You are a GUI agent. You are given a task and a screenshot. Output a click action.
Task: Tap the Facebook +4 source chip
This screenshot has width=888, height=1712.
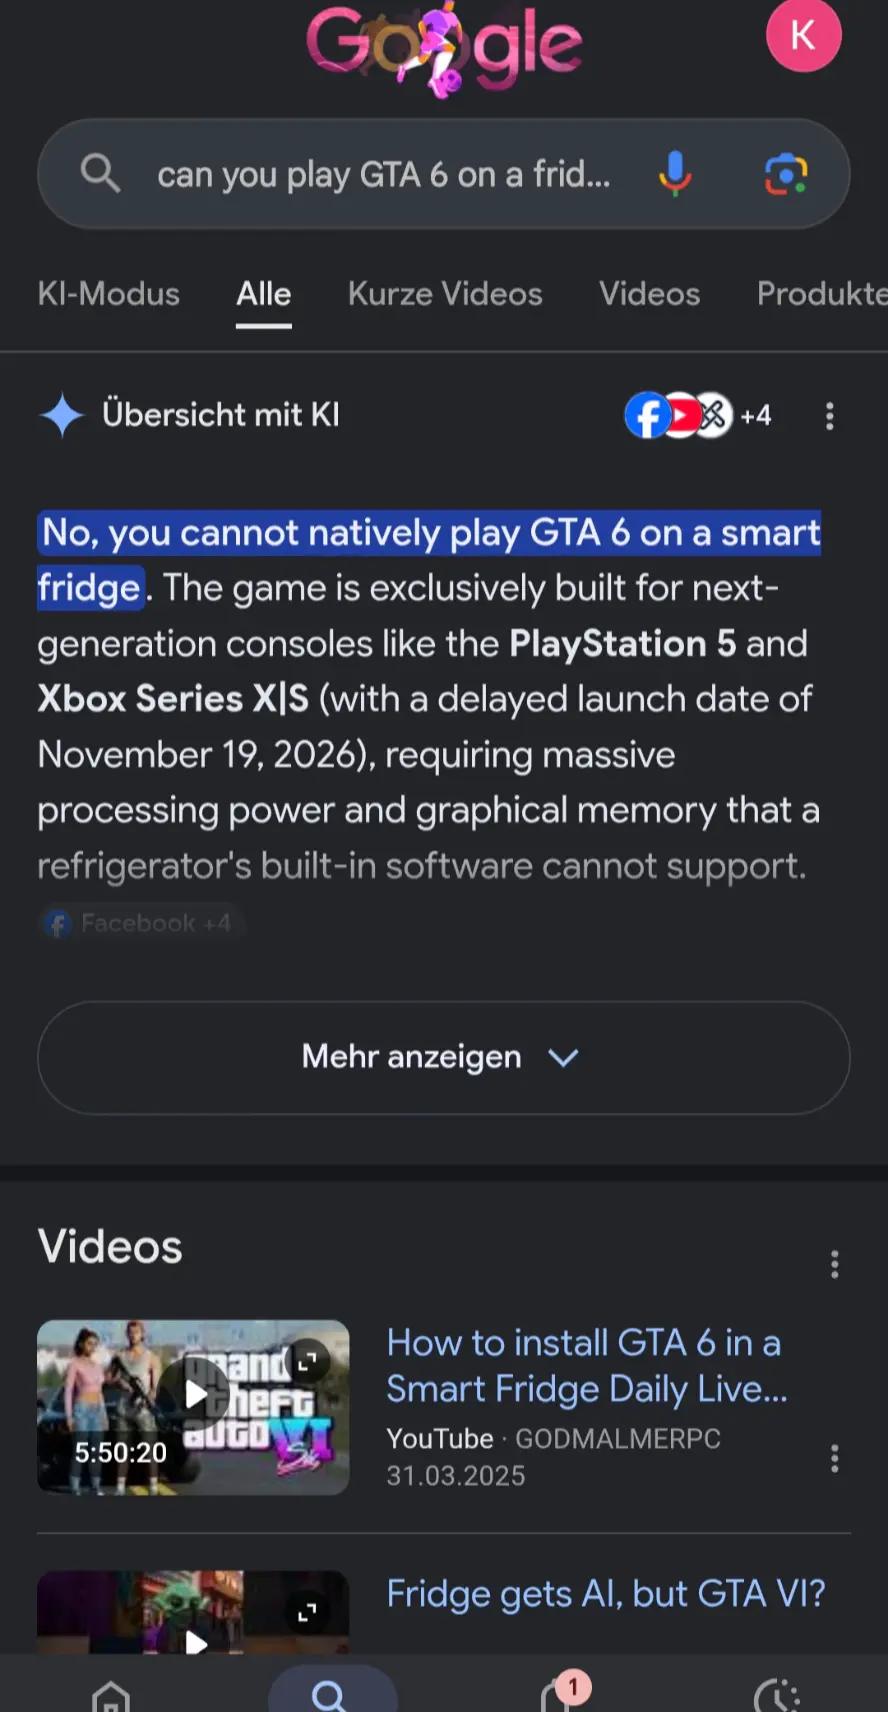click(x=140, y=923)
